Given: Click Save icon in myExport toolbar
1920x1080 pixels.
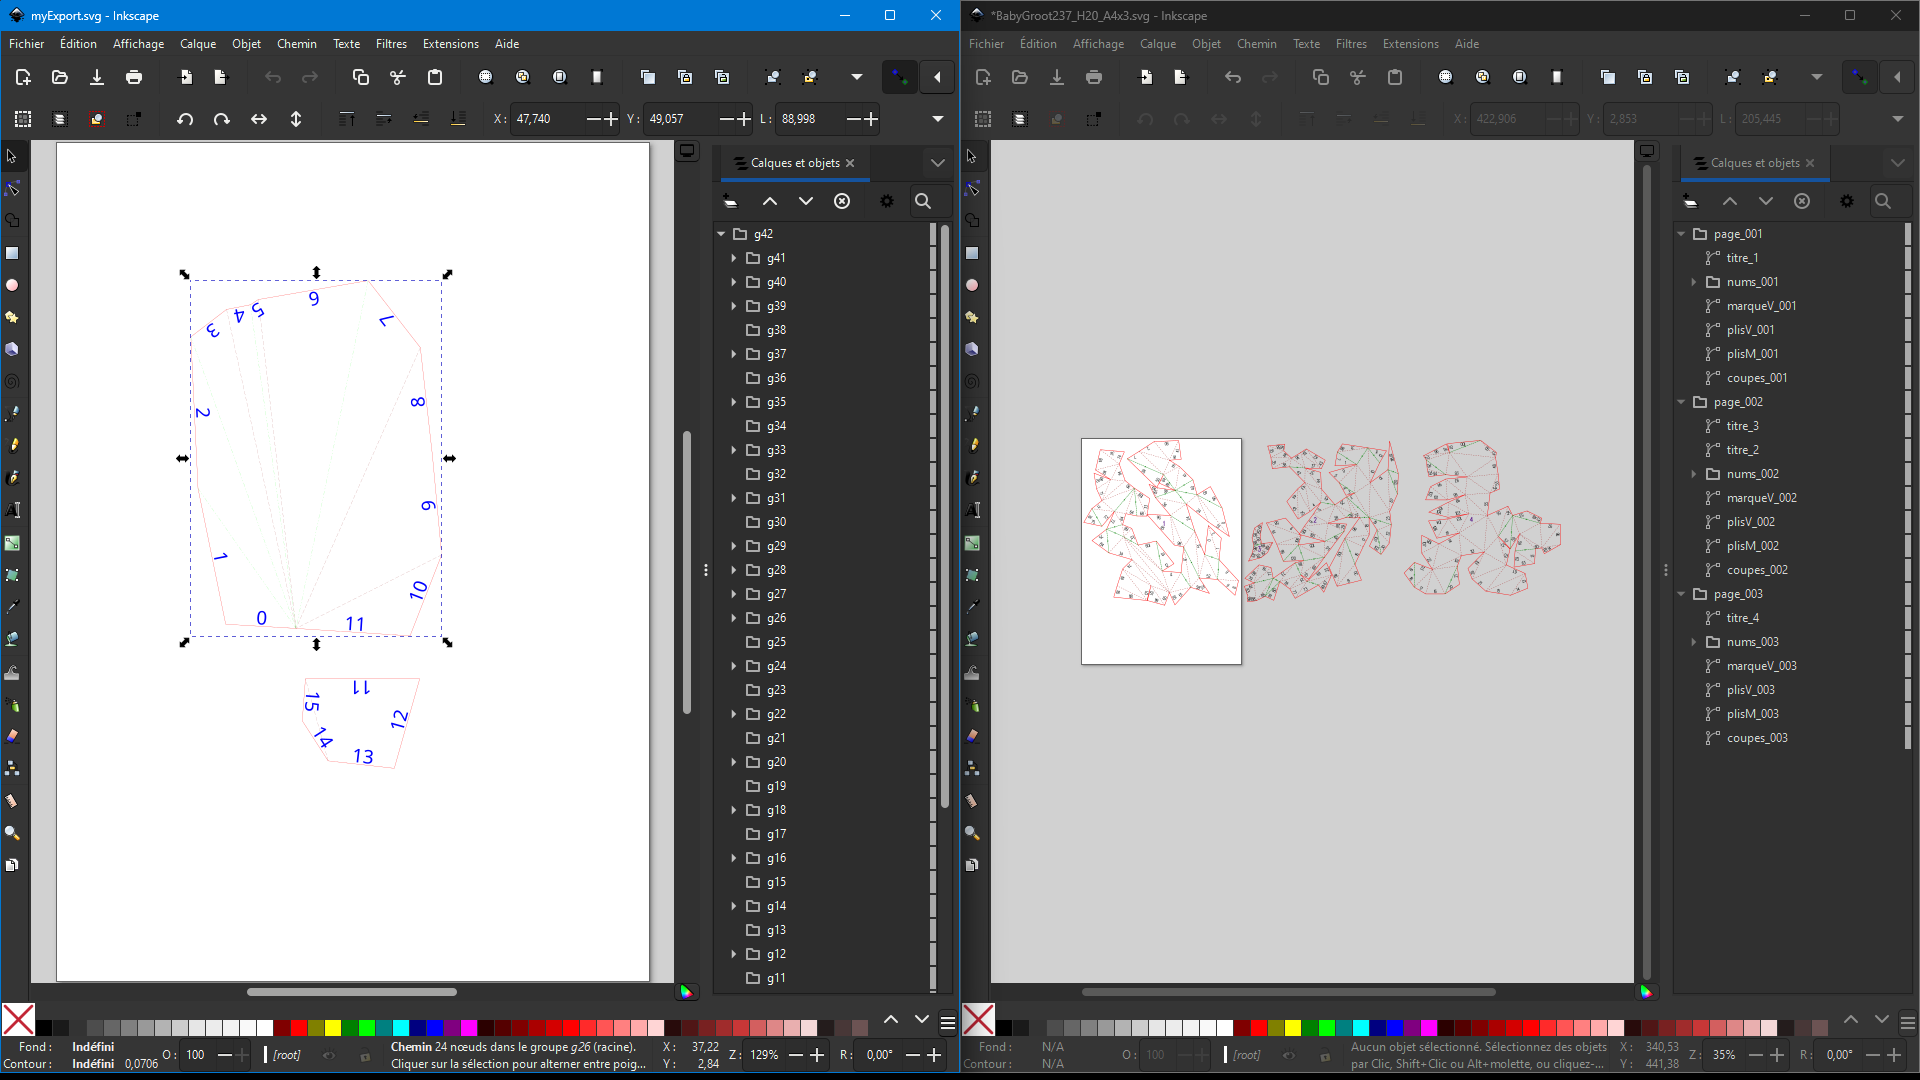Looking at the screenshot, I should tap(97, 77).
